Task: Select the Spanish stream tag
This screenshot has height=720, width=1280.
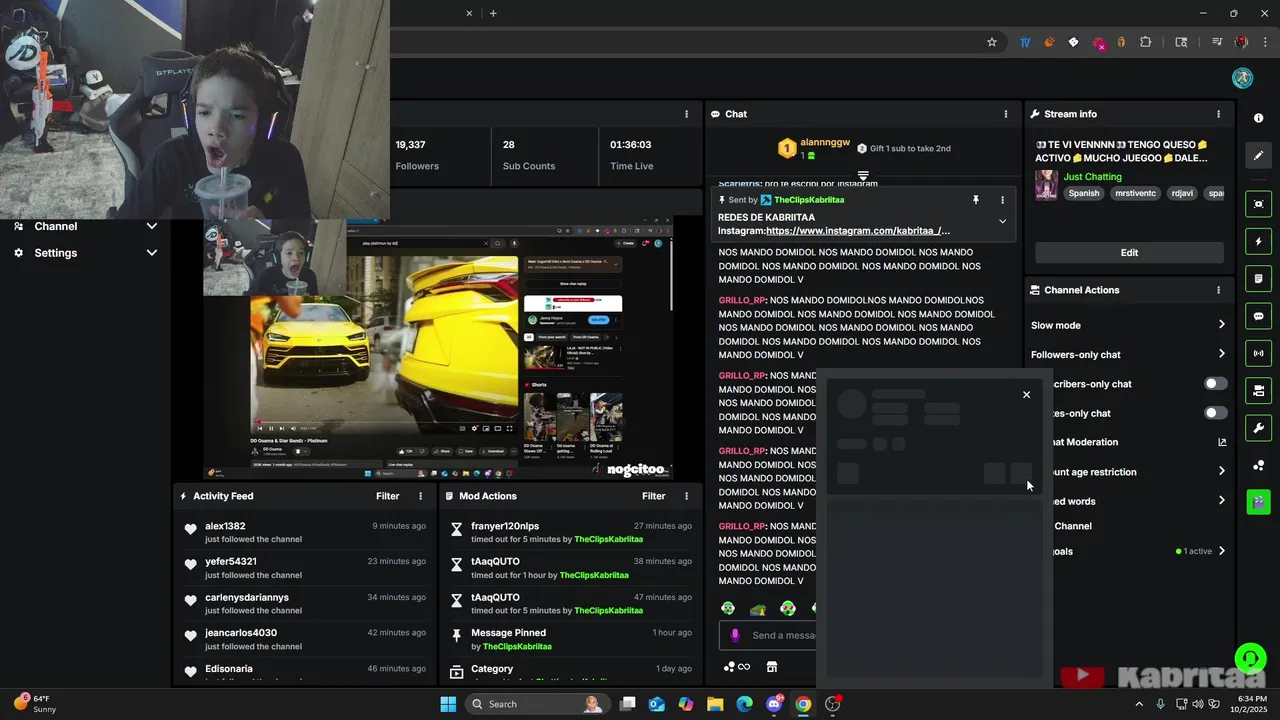Action: pos(1083,194)
